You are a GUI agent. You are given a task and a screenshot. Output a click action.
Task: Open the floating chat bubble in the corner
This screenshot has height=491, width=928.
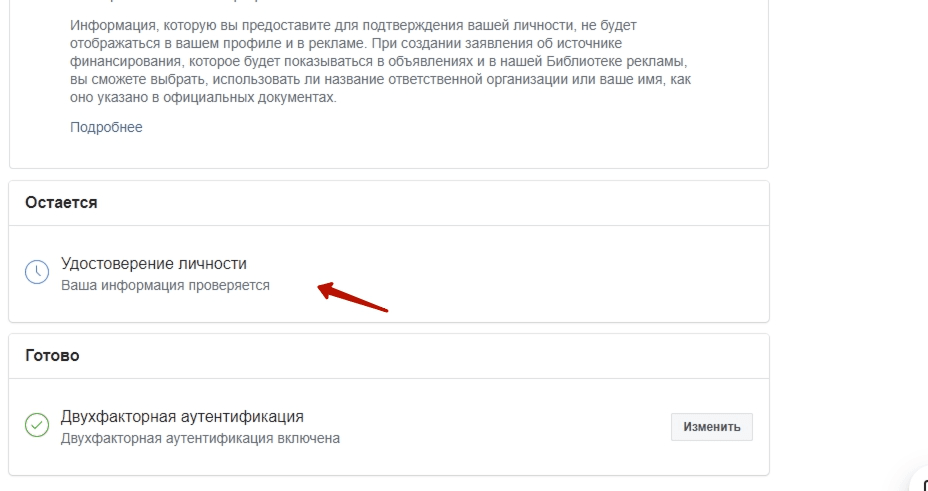click(919, 480)
